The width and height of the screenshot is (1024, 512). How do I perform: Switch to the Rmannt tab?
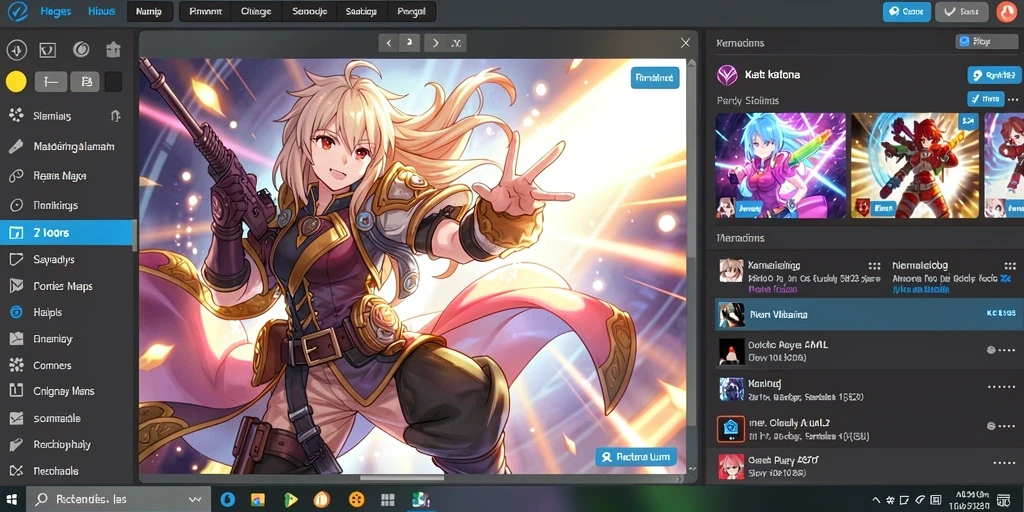tap(205, 11)
